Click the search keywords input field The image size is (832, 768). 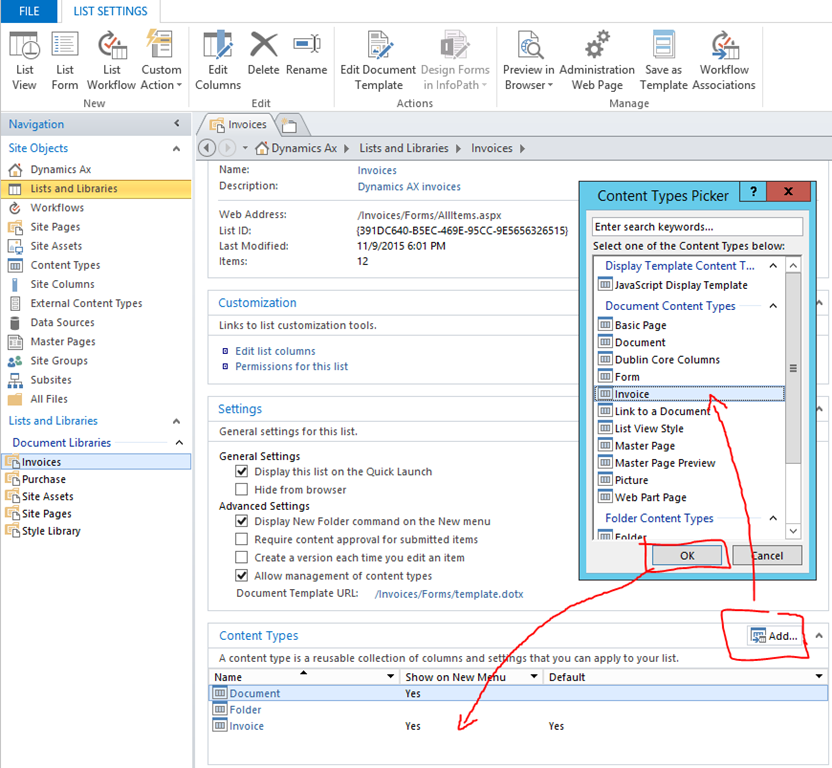[x=697, y=227]
